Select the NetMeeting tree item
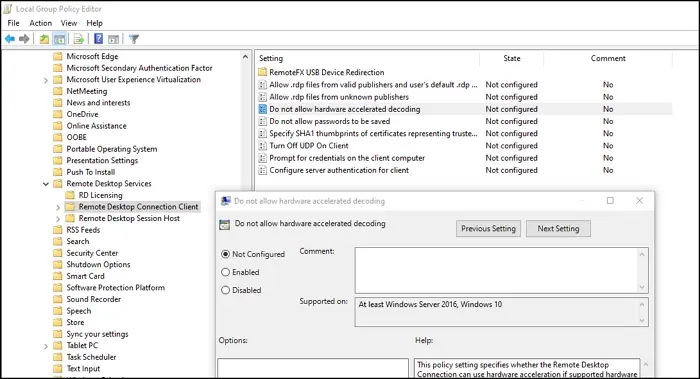 [x=87, y=91]
